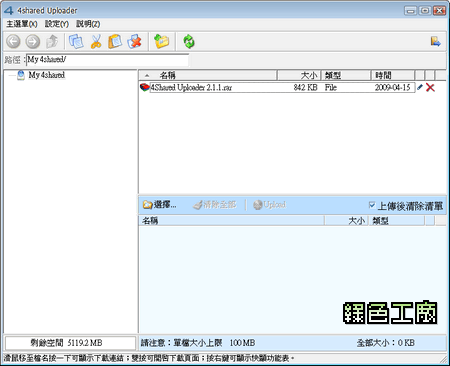The height and width of the screenshot is (366, 450).
Task: Refresh the file list with green arrows icon
Action: [189, 42]
